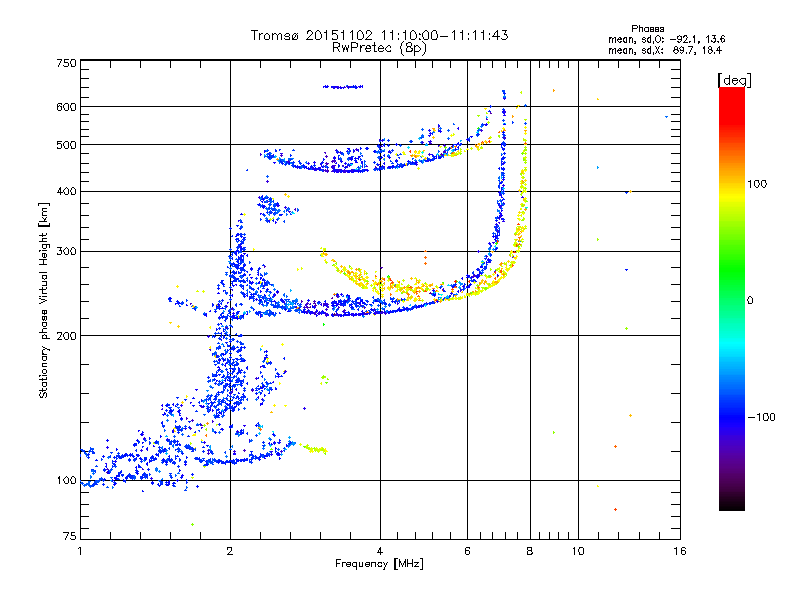
Task: Click the y-axis tick label "75"
Action: pos(70,536)
